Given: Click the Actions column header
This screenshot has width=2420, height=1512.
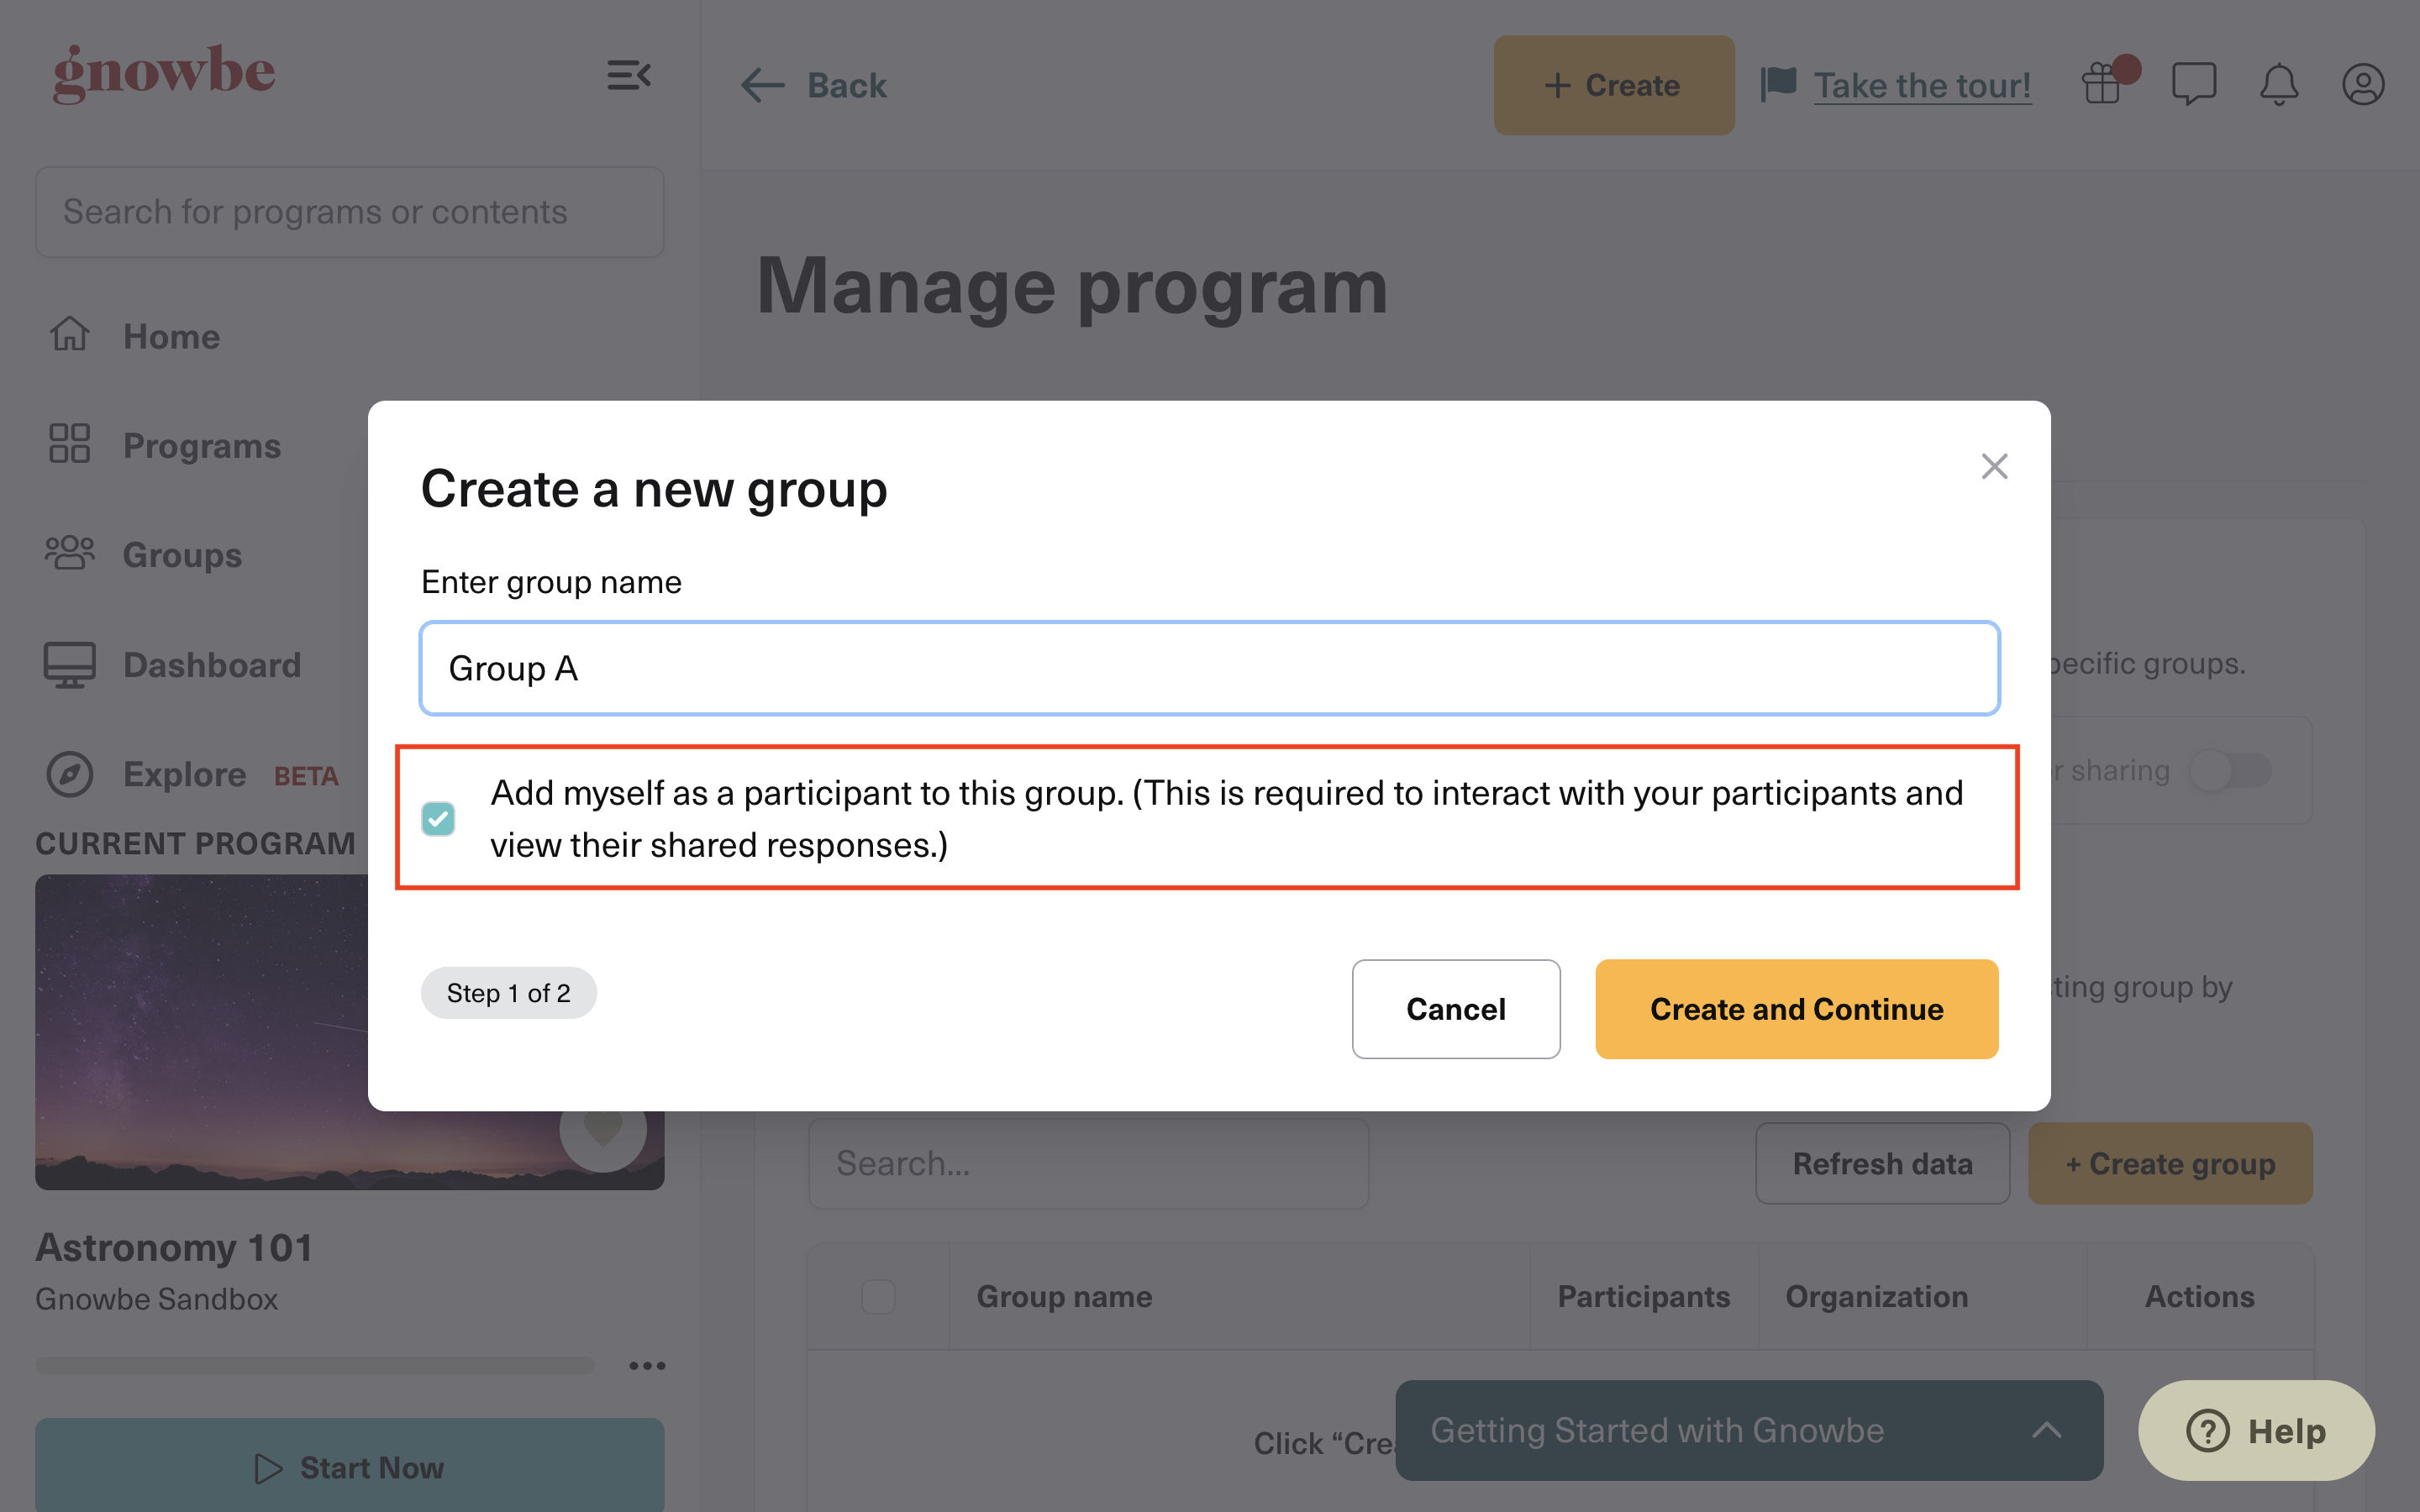Looking at the screenshot, I should click(x=2199, y=1297).
